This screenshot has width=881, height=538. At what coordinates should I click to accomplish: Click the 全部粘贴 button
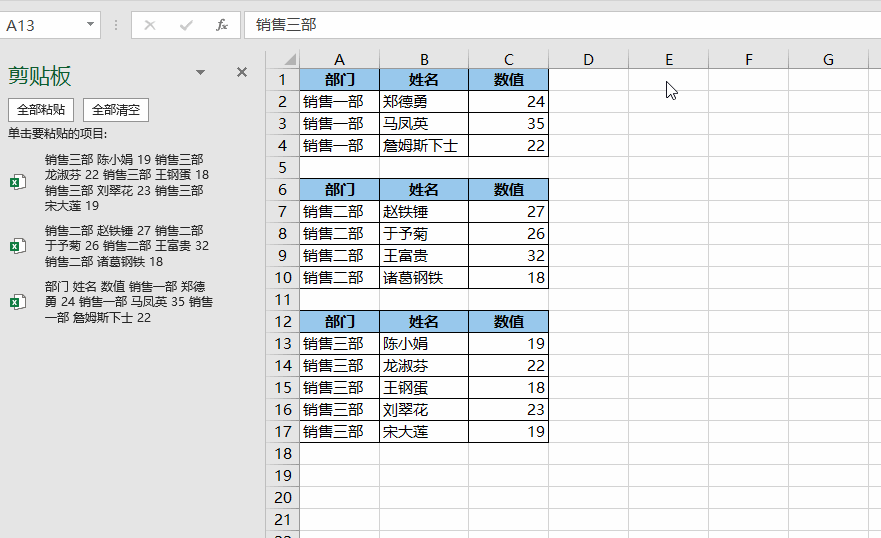click(x=41, y=110)
